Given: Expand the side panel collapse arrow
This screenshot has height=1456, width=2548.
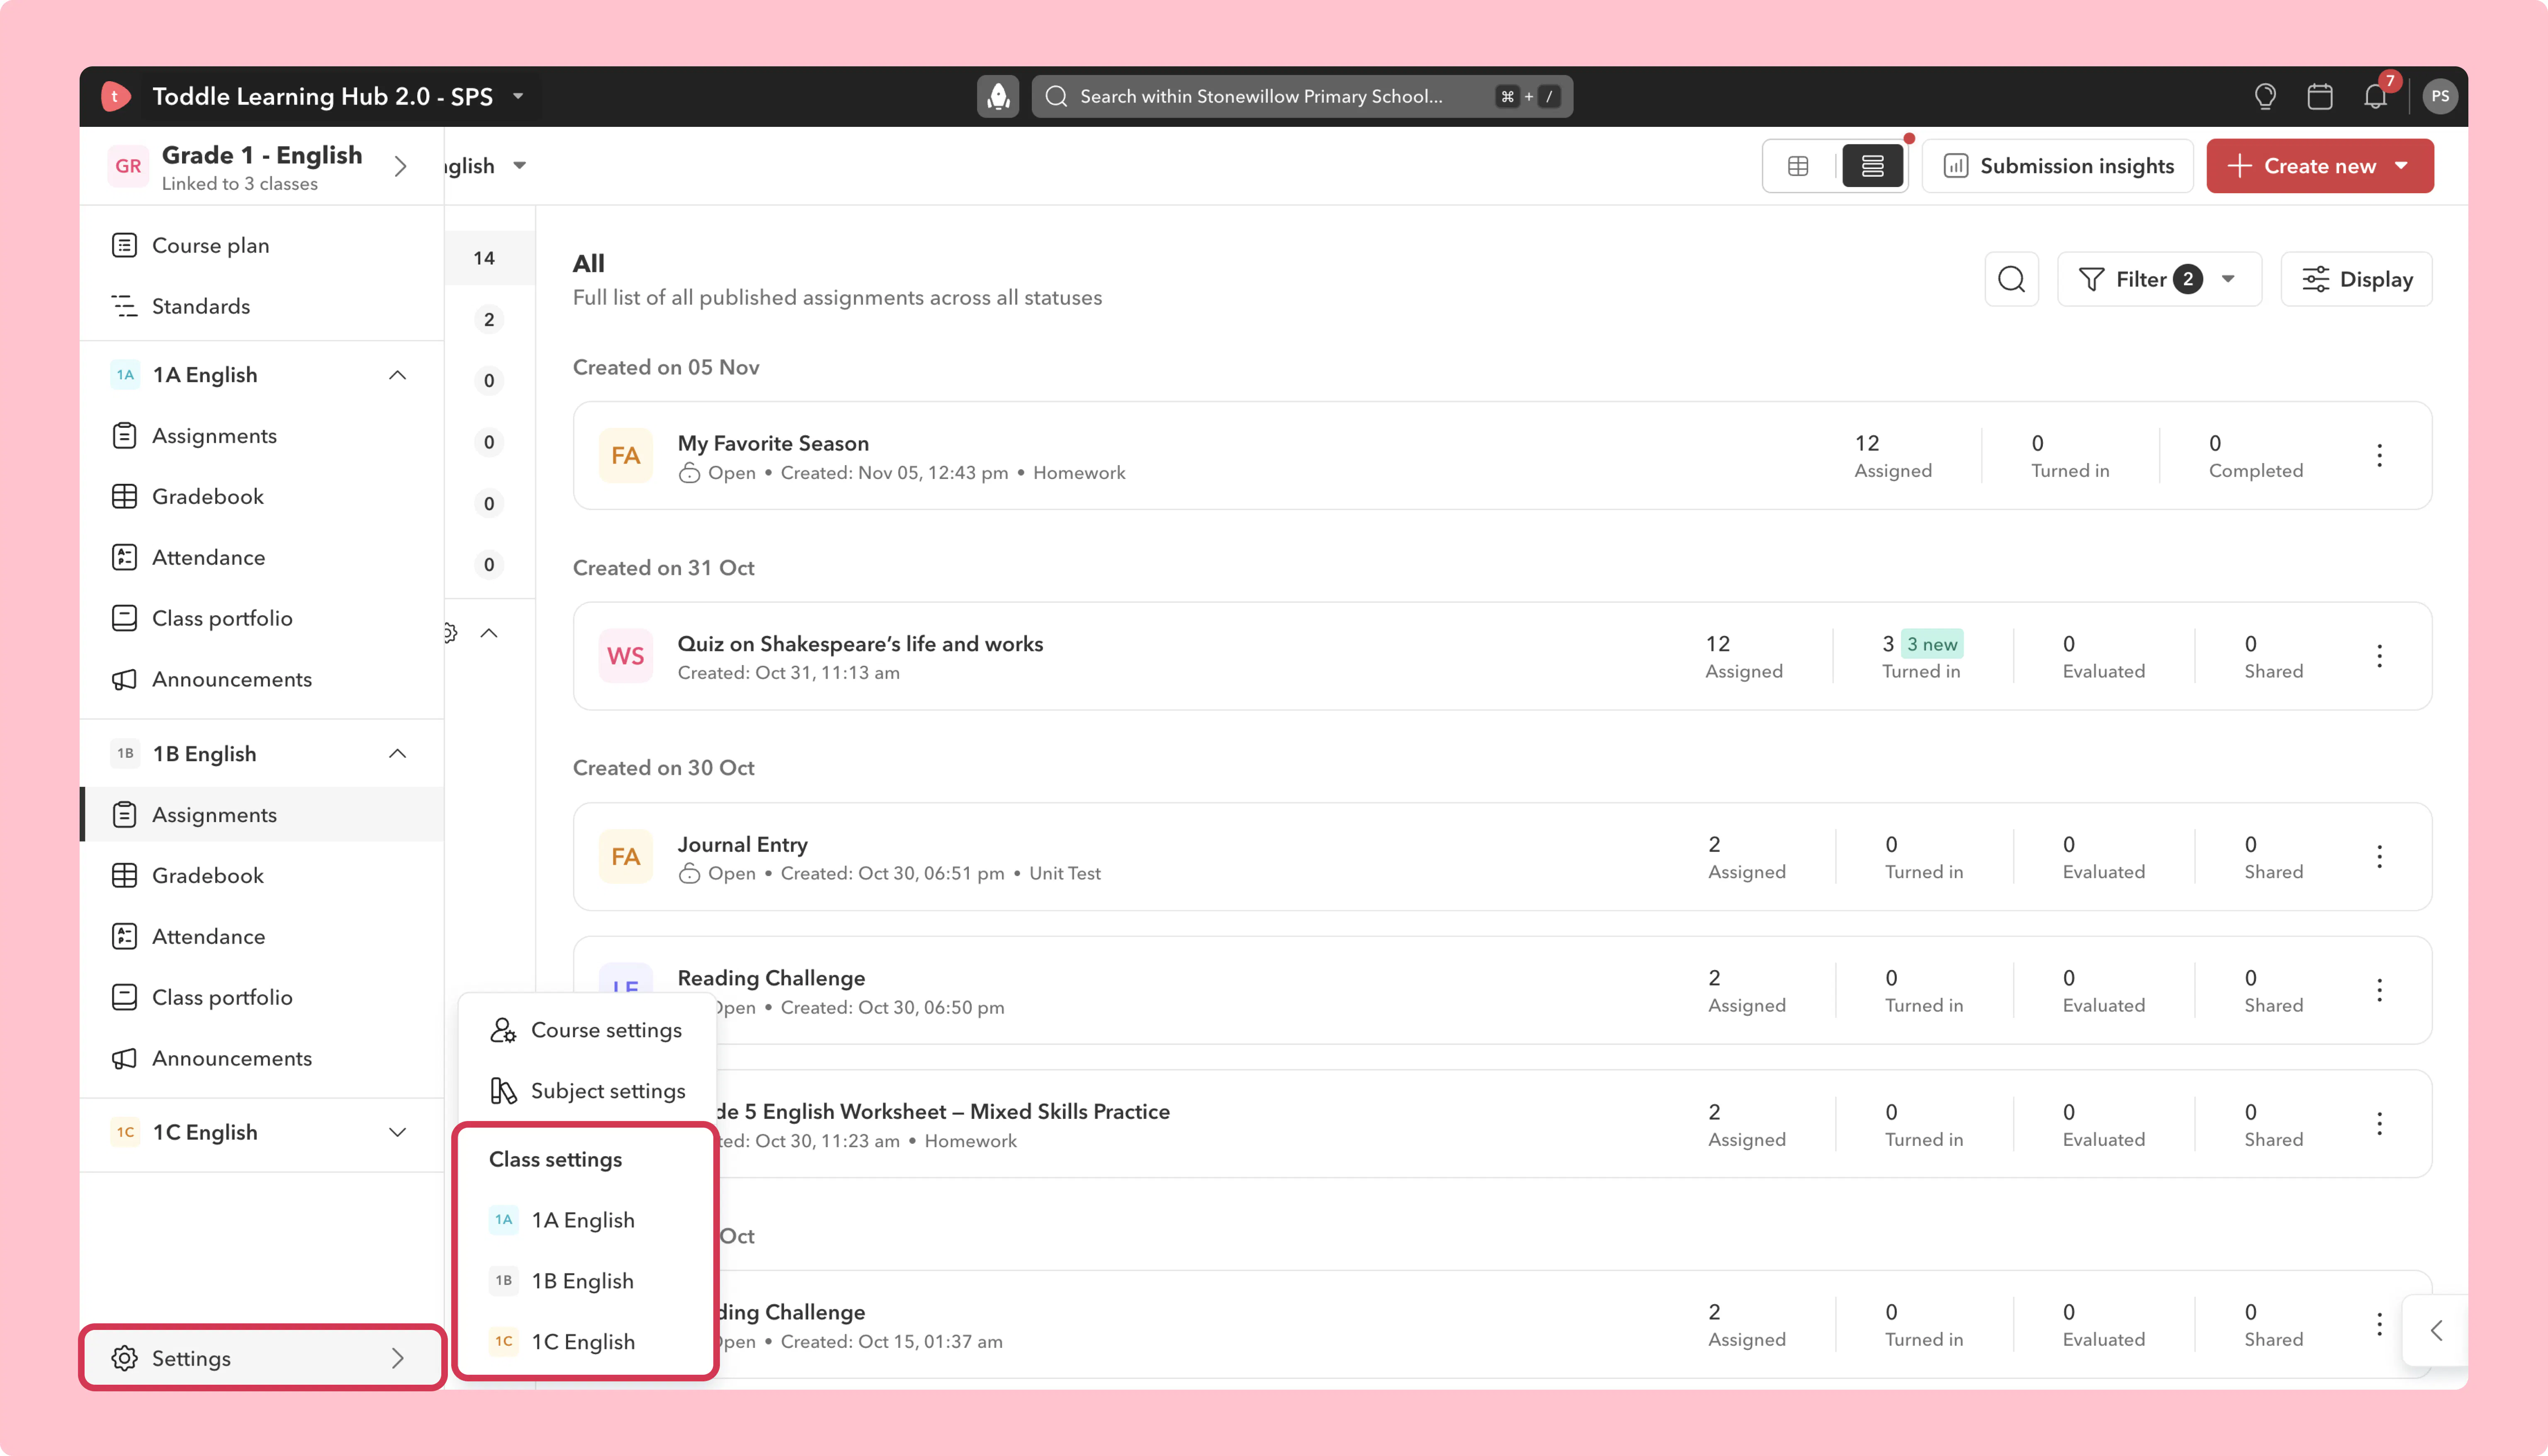Looking at the screenshot, I should 2436,1330.
